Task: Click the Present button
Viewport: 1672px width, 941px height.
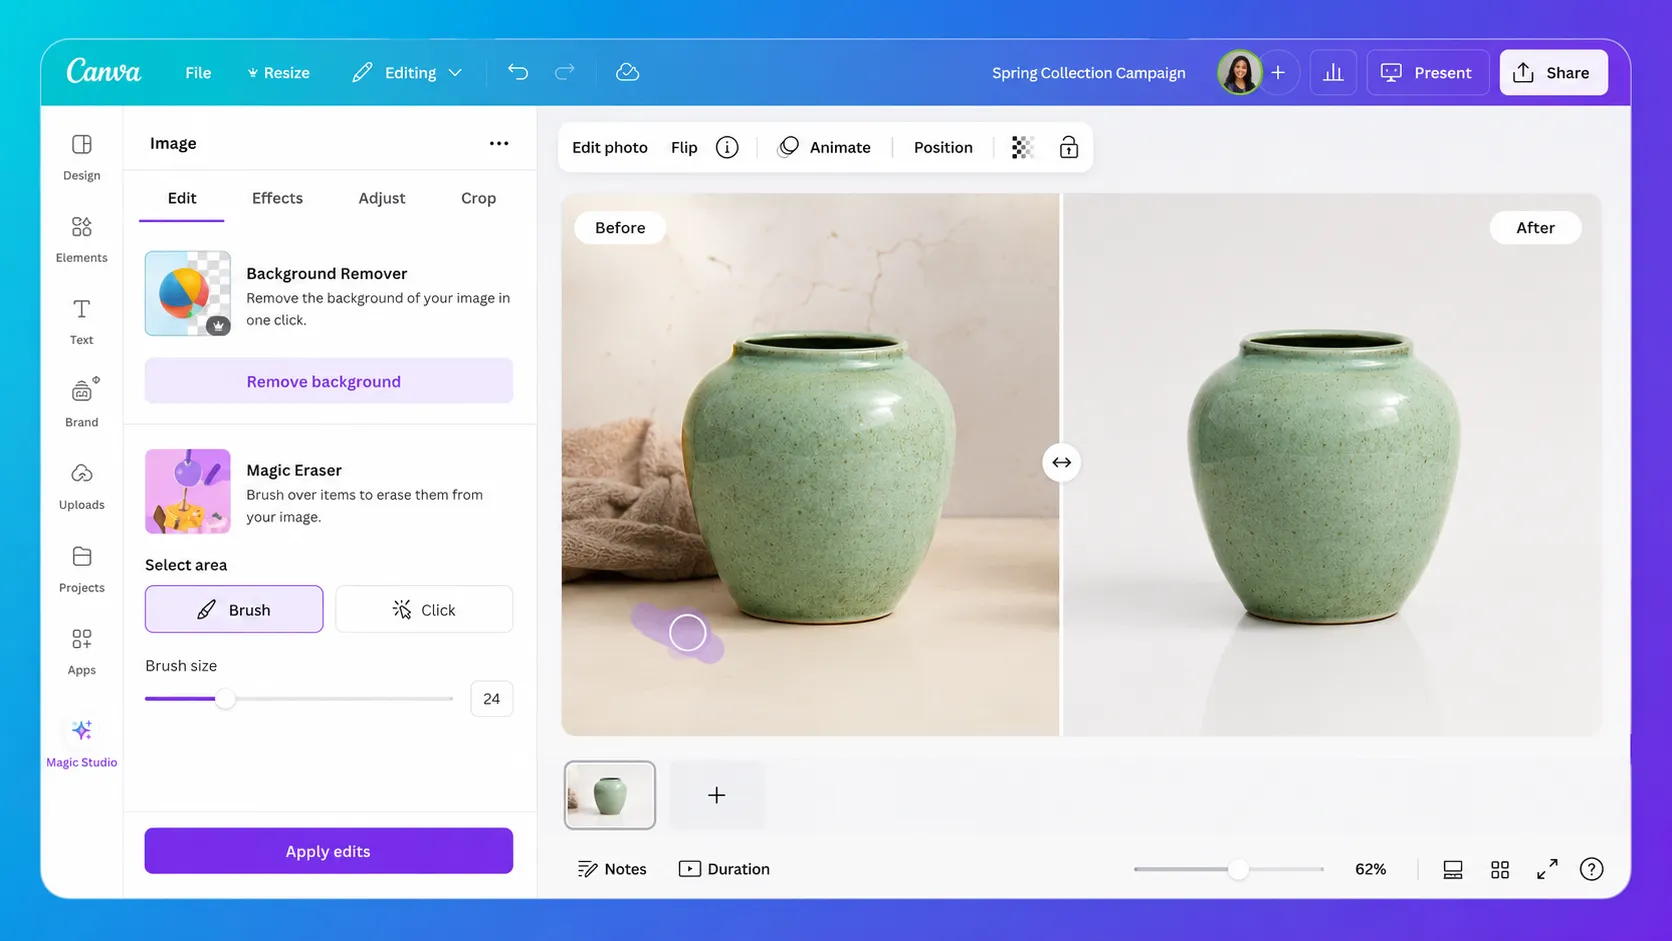Action: [1427, 72]
